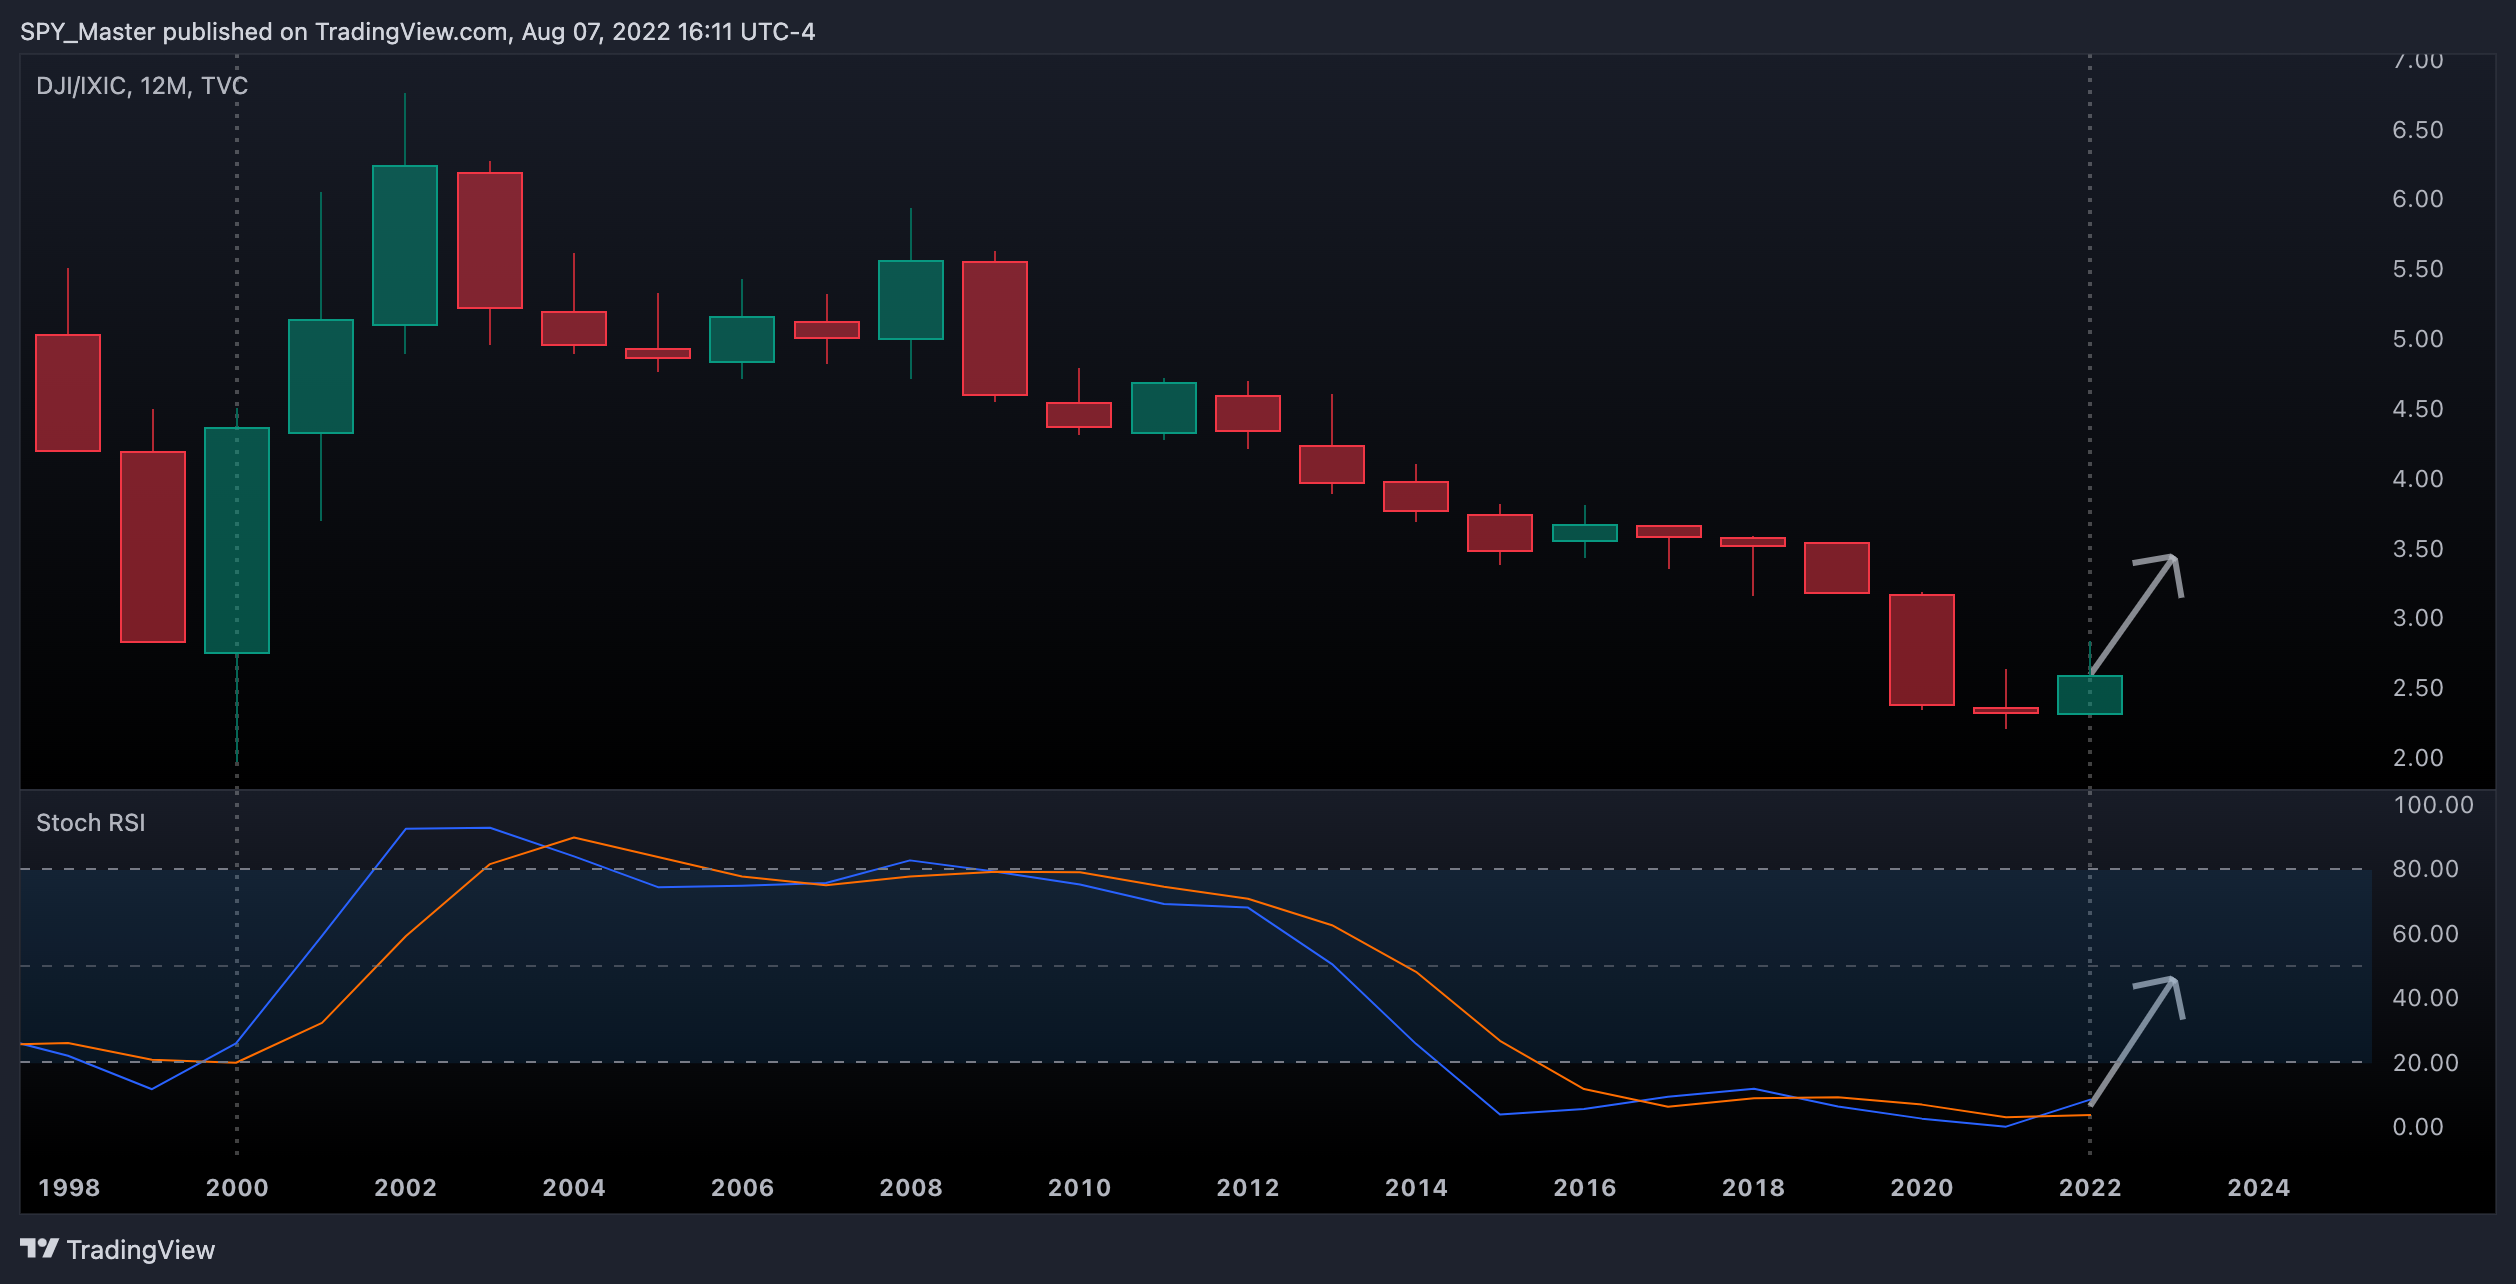Click the 2004 time axis label
This screenshot has width=2516, height=1284.
click(x=574, y=1188)
